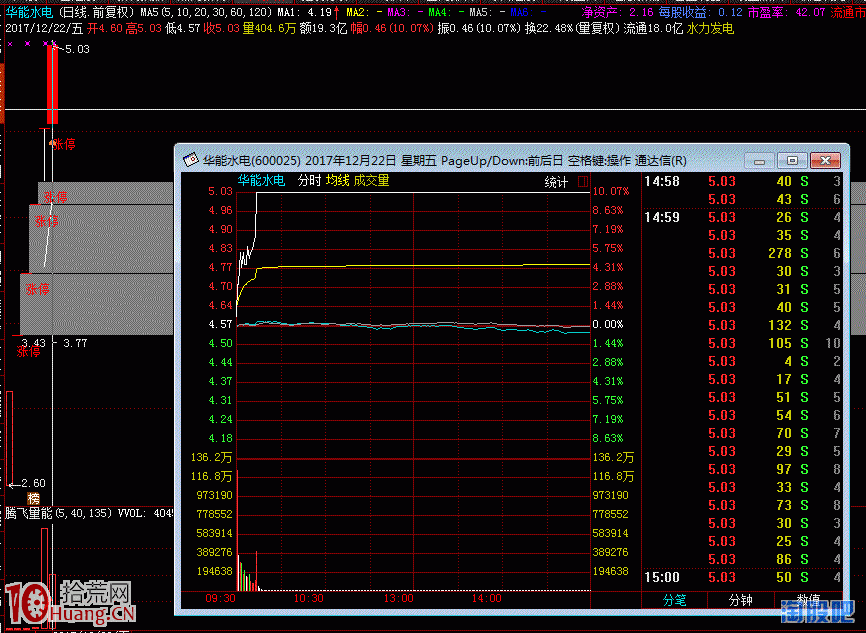Maximize the 华能水电 intraday popup window
This screenshot has width=866, height=633.
click(792, 161)
